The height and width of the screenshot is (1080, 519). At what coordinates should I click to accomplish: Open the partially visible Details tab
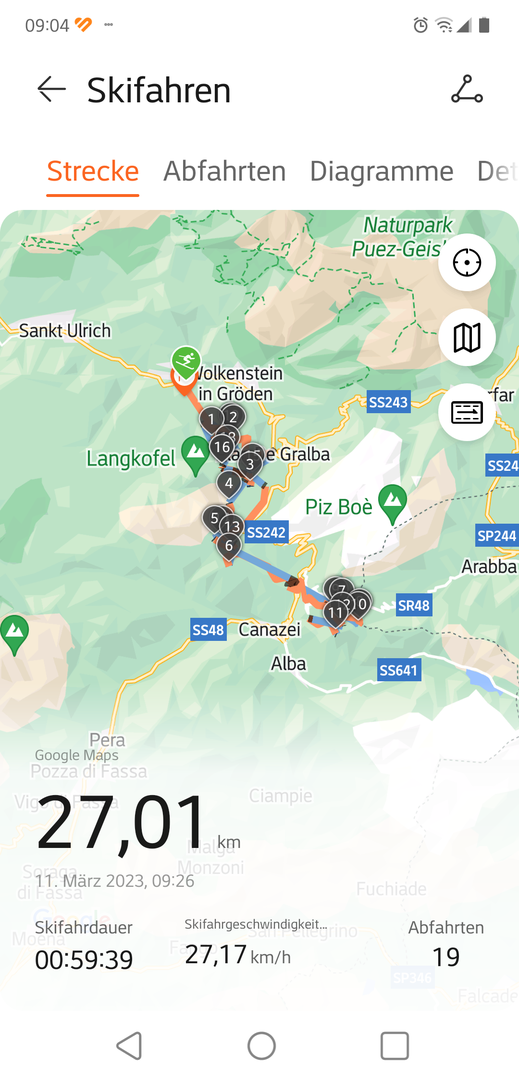[497, 172]
